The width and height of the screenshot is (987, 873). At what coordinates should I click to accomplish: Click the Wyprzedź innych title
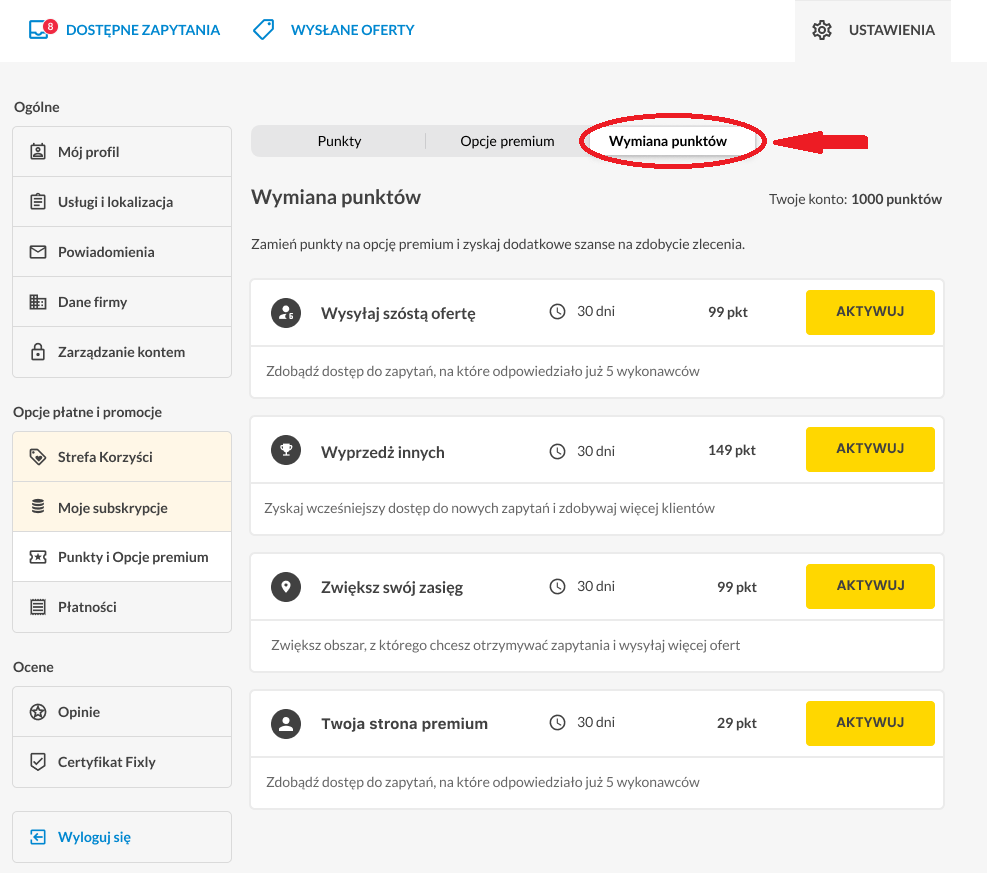383,453
